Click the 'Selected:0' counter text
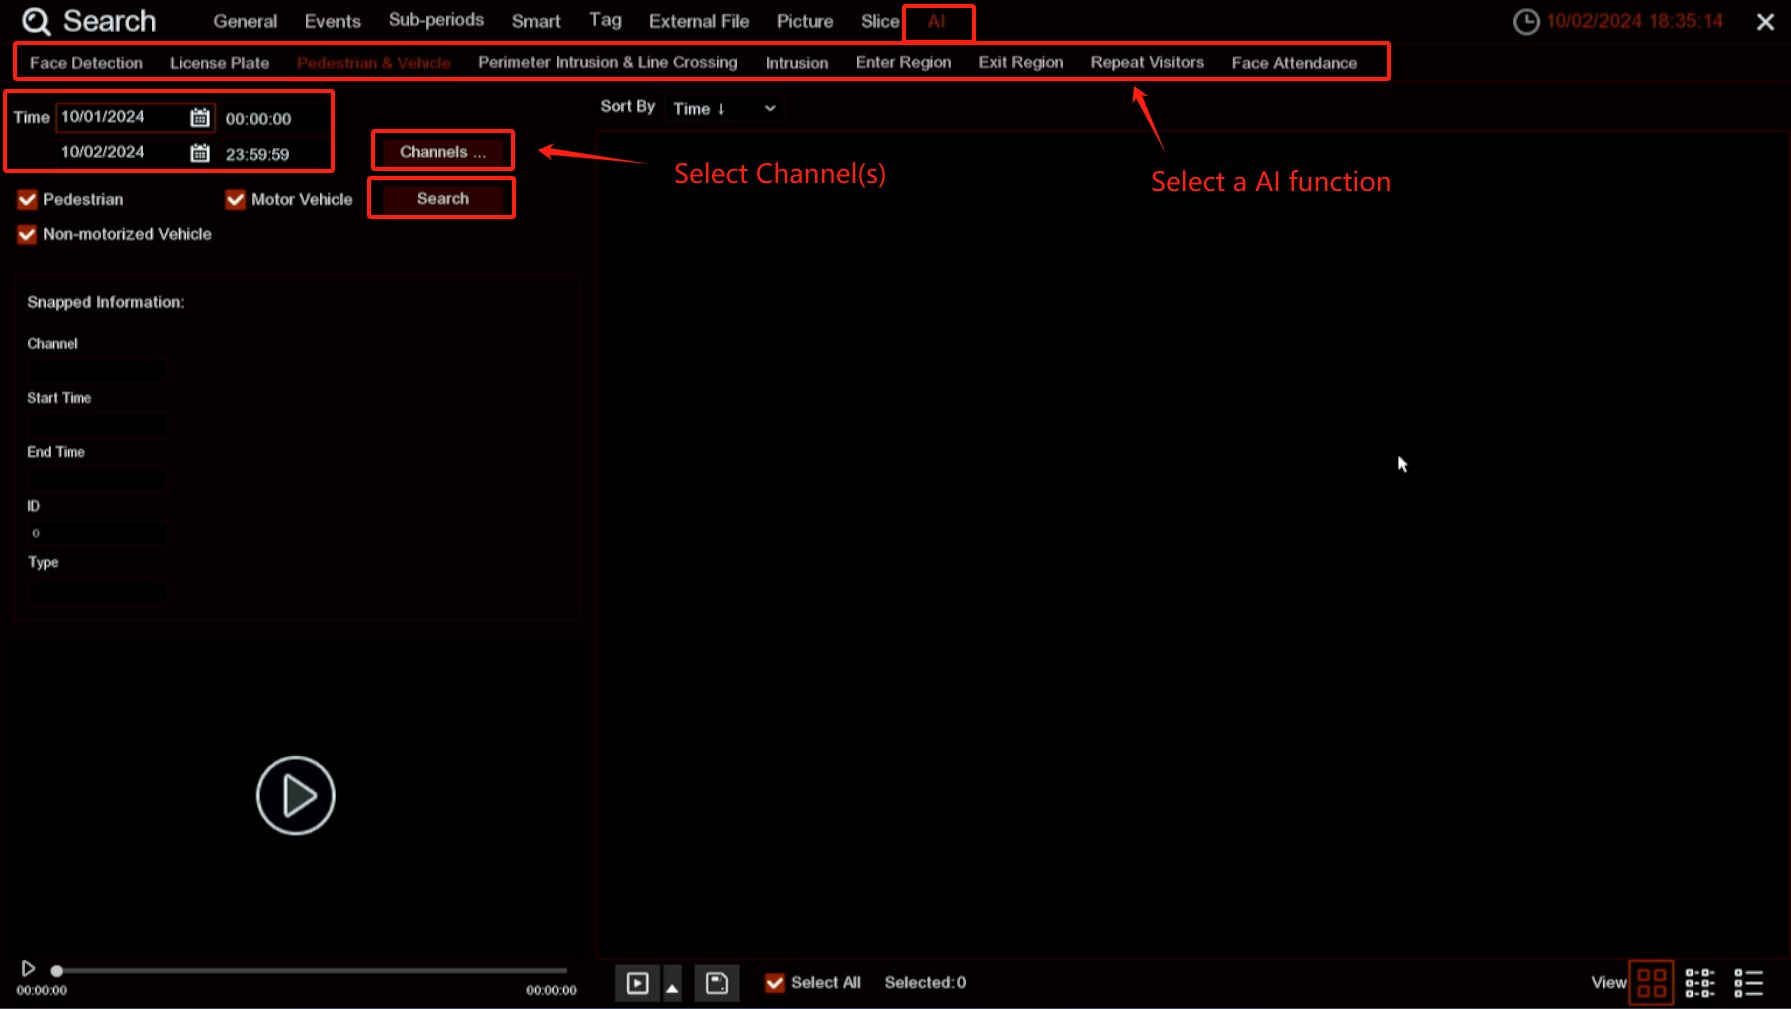 click(x=925, y=983)
